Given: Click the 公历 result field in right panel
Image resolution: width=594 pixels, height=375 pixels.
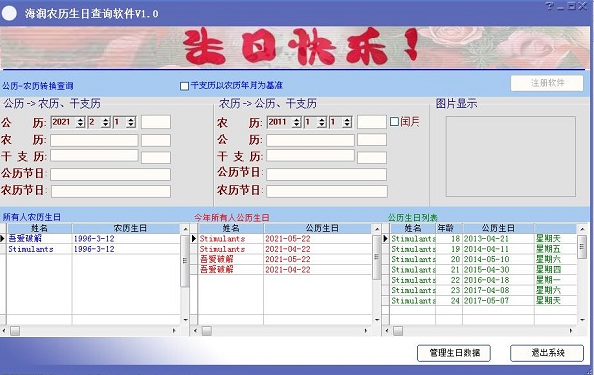Looking at the screenshot, I should click(310, 140).
